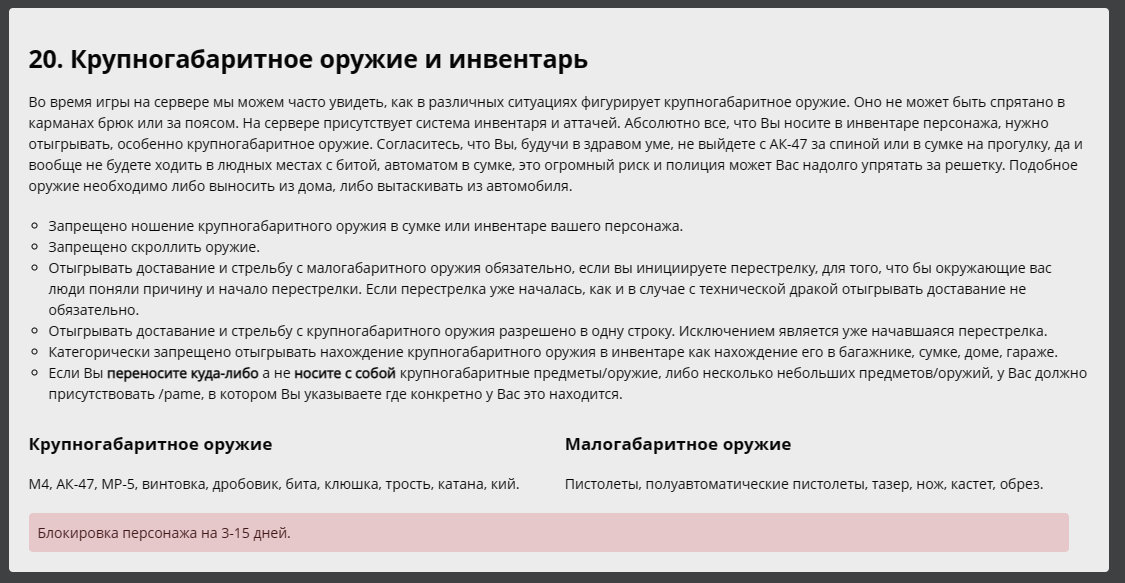Click the "Малогабаритное оружие" subheading

coord(677,444)
